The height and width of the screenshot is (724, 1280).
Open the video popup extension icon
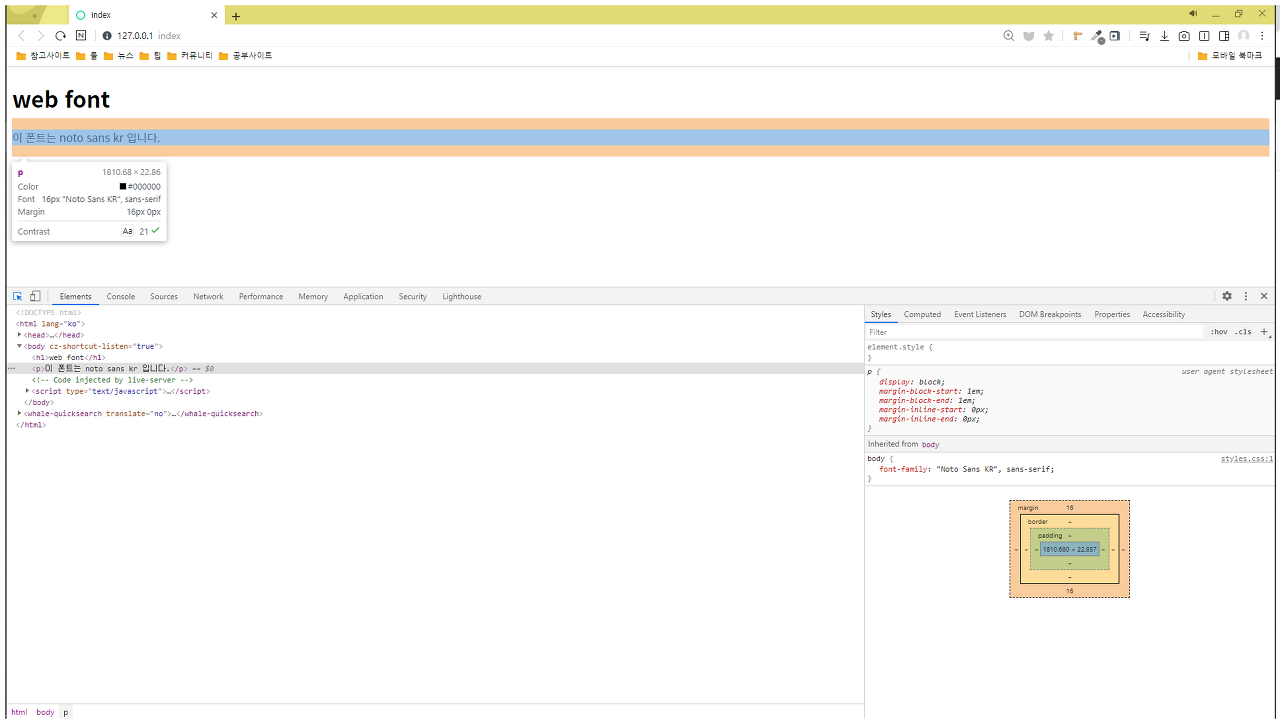(1115, 36)
